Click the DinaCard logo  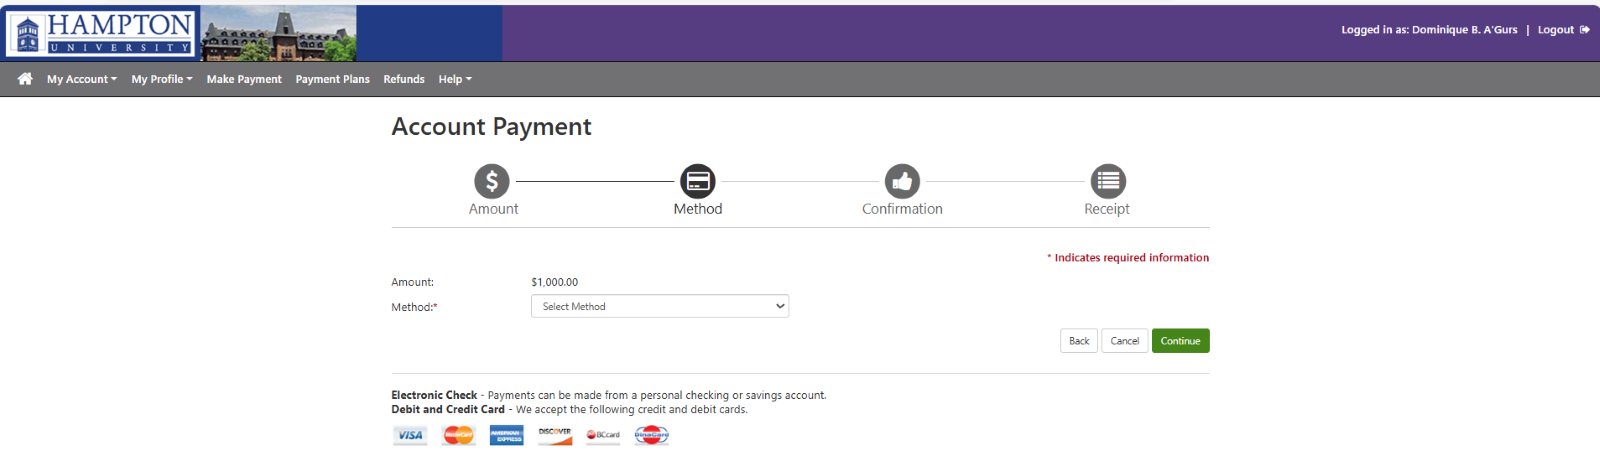click(x=651, y=435)
